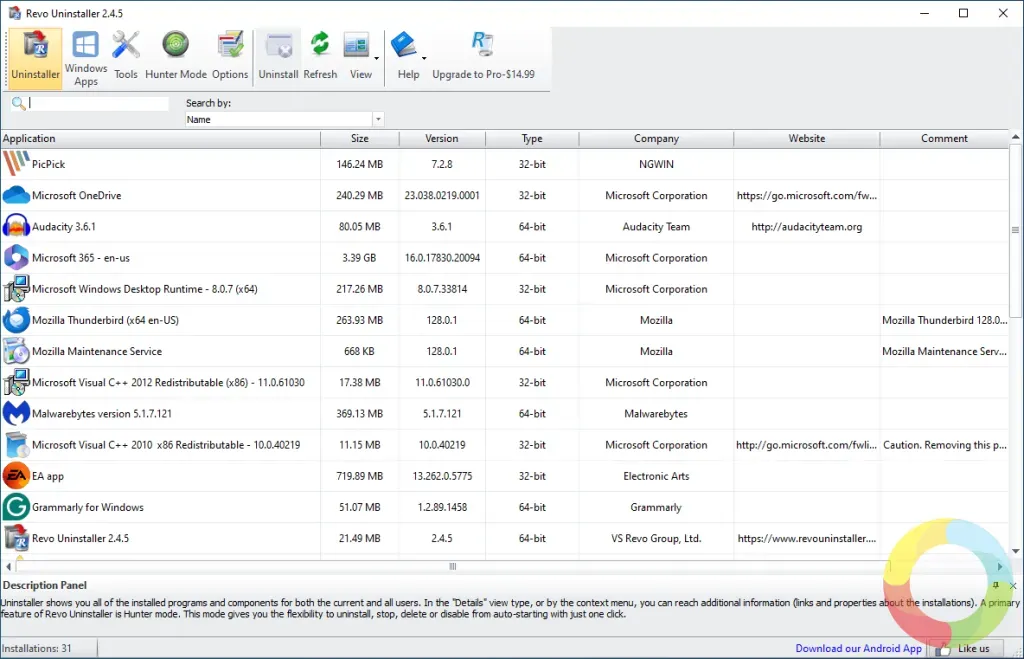Click vertical scrollbar down arrow
This screenshot has width=1024, height=659.
[x=1016, y=551]
